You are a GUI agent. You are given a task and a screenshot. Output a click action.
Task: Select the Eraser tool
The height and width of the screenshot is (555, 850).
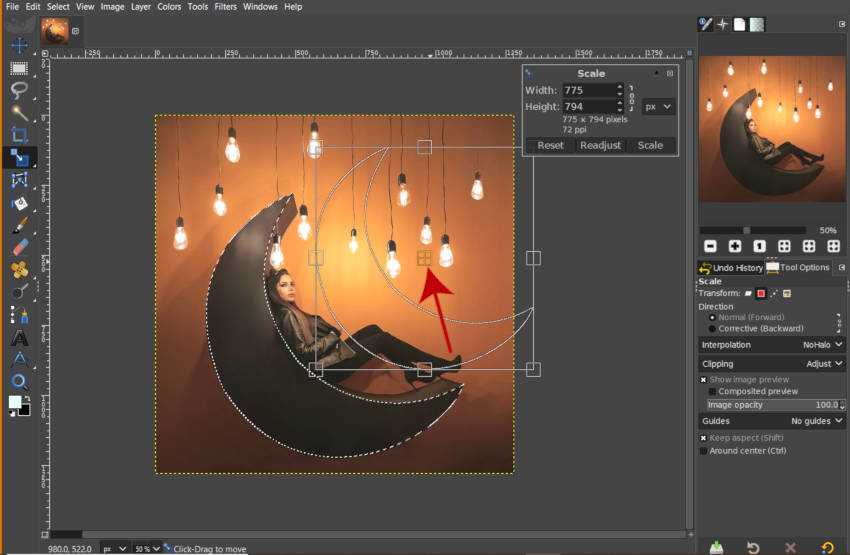[19, 246]
